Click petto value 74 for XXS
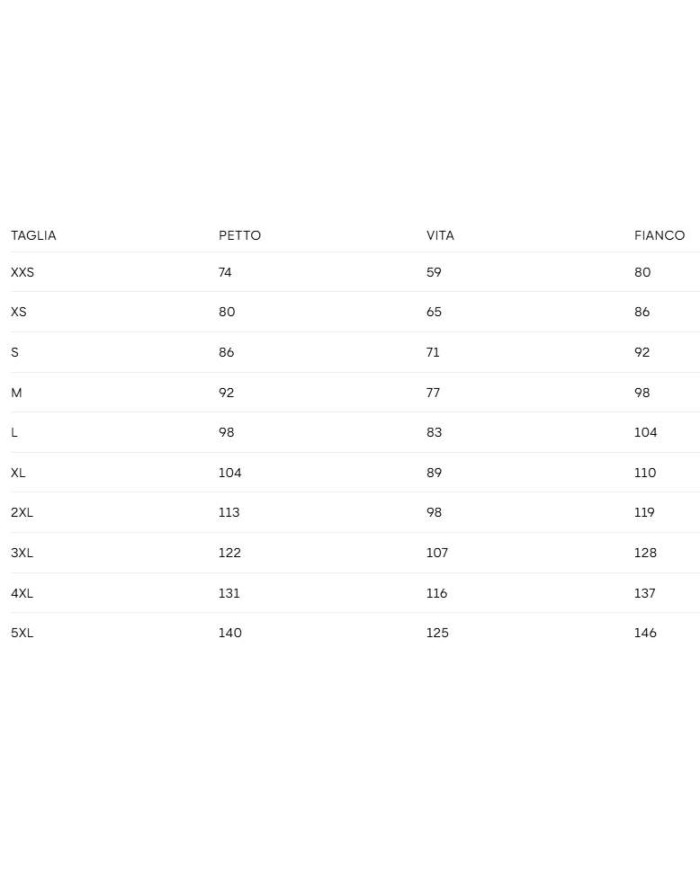This screenshot has height=869, width=700. click(225, 272)
